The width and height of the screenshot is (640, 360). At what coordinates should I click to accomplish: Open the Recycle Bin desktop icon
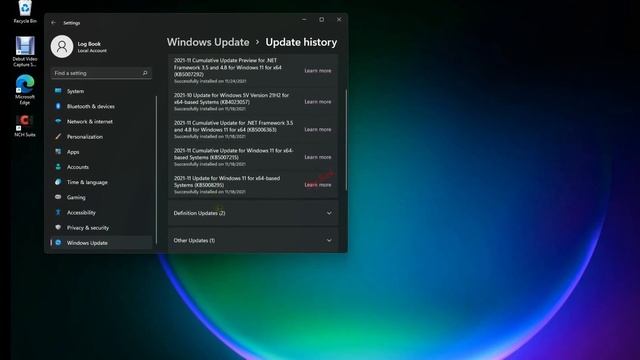coord(25,11)
